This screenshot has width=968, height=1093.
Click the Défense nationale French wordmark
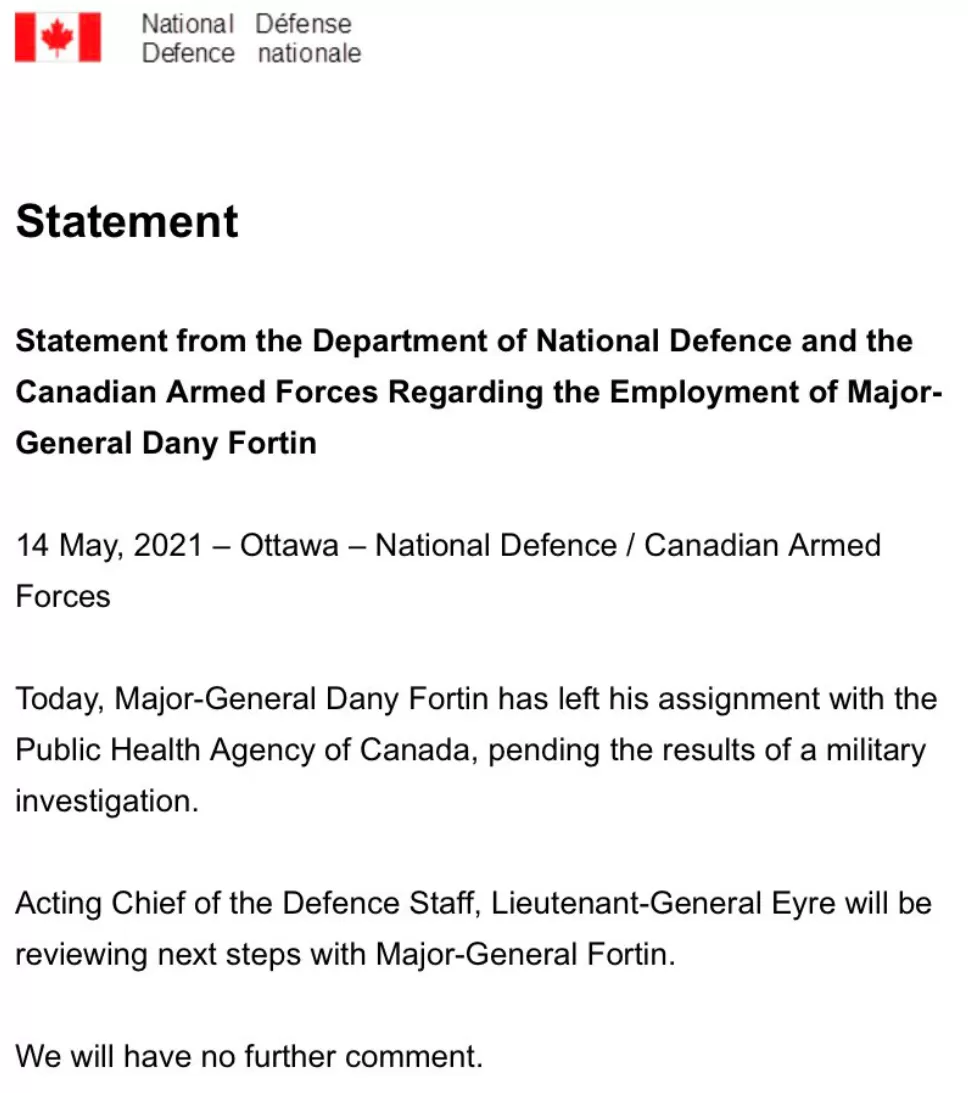tap(308, 38)
